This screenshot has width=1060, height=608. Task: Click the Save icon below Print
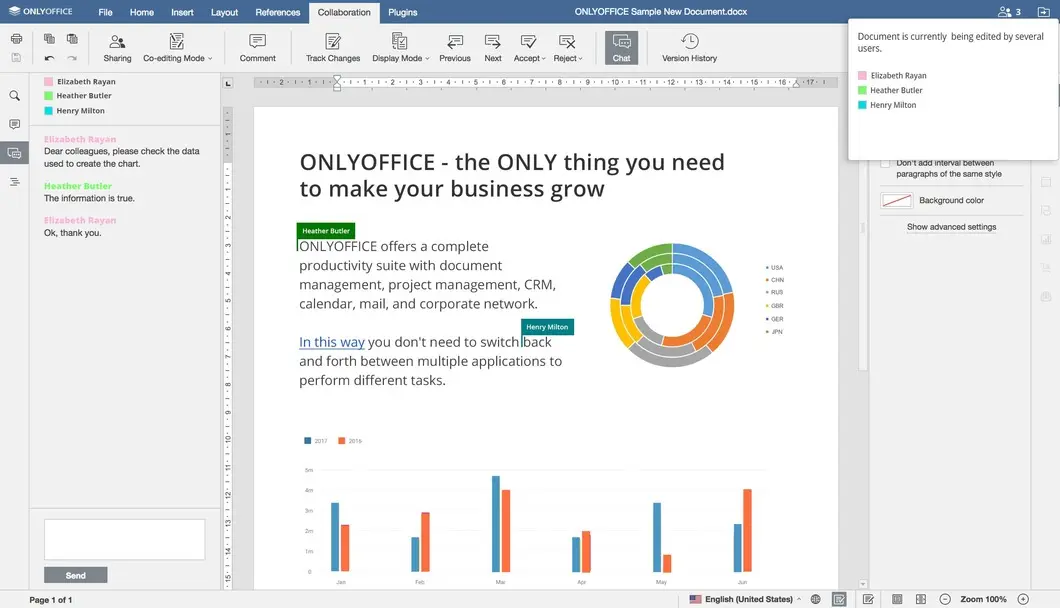pyautogui.click(x=16, y=58)
